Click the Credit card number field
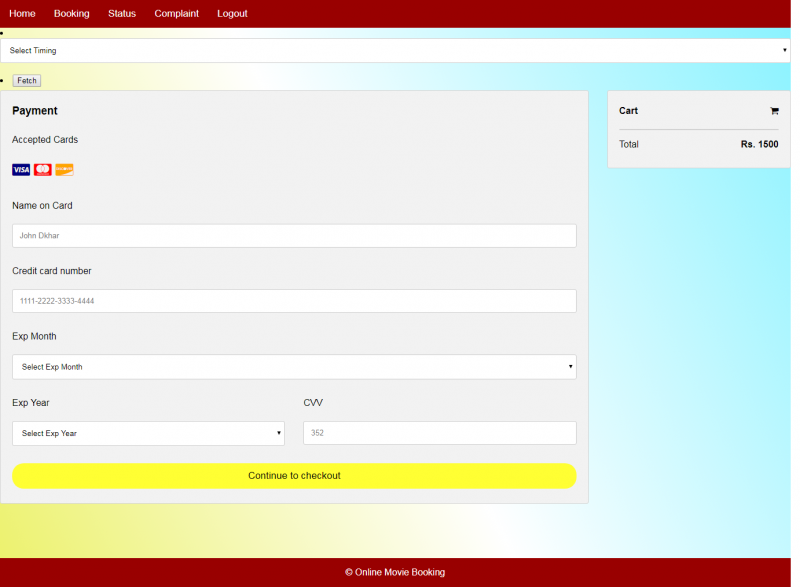Image resolution: width=800 pixels, height=587 pixels. click(294, 301)
